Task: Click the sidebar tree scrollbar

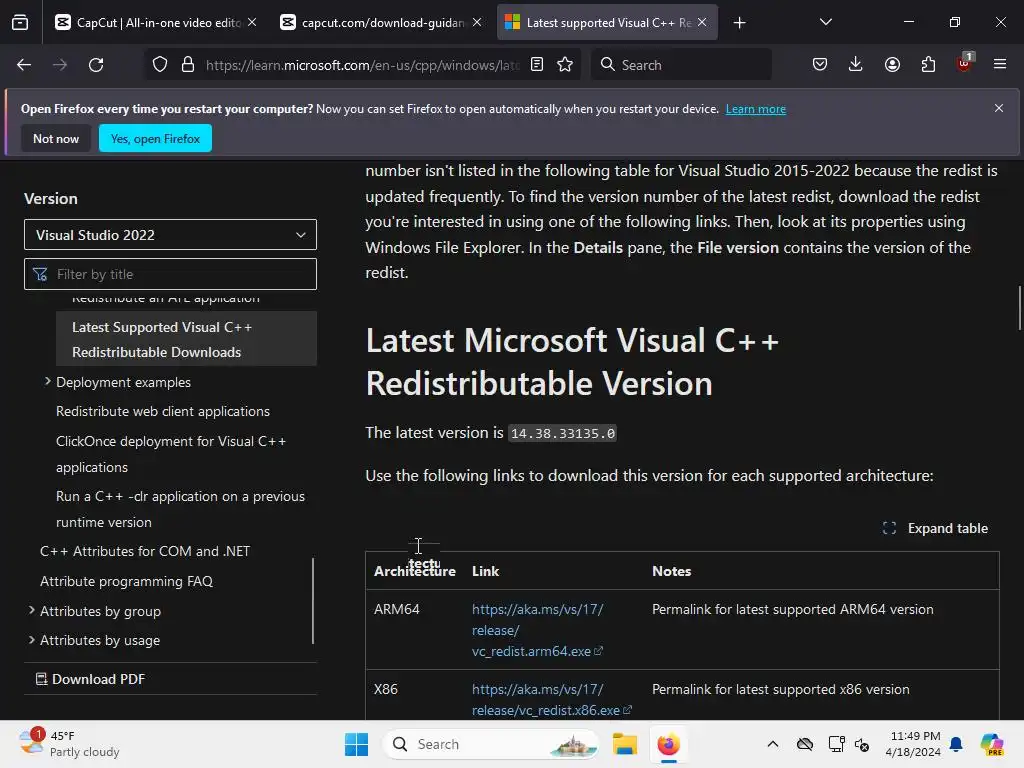Action: (313, 601)
